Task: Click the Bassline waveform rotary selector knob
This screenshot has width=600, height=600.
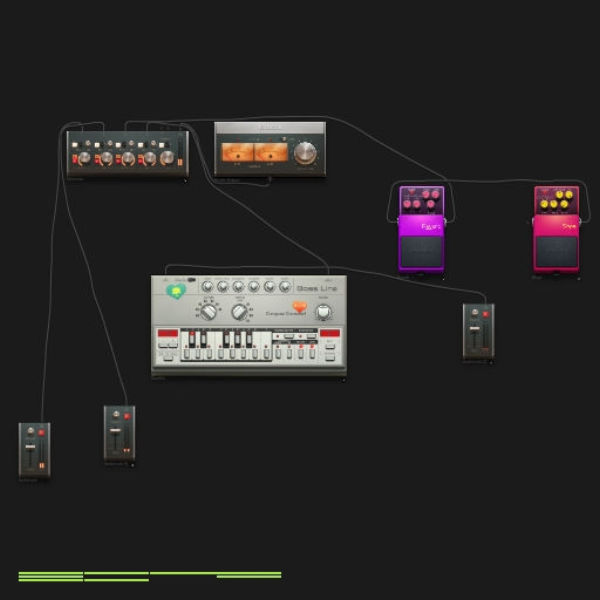Action: (209, 311)
